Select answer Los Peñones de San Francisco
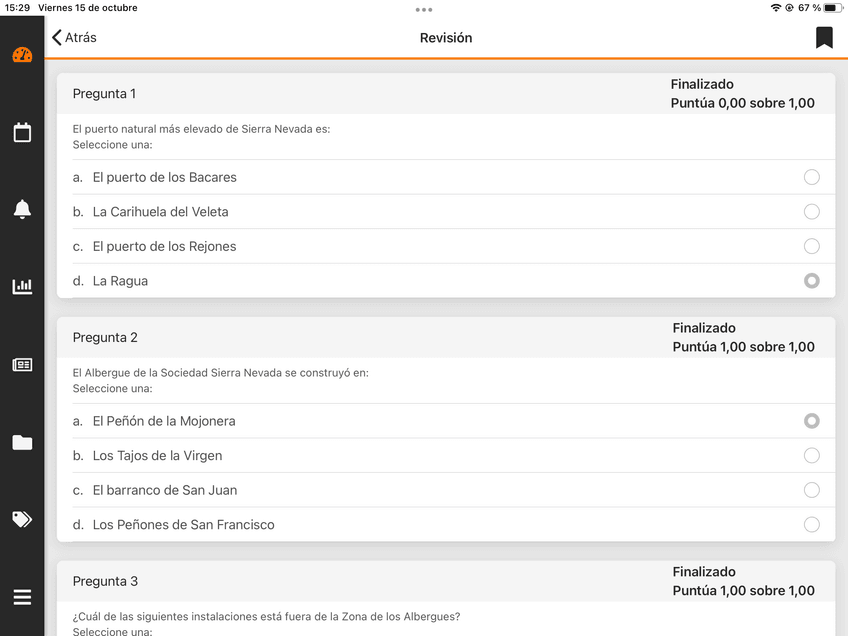The width and height of the screenshot is (848, 636). [811, 525]
